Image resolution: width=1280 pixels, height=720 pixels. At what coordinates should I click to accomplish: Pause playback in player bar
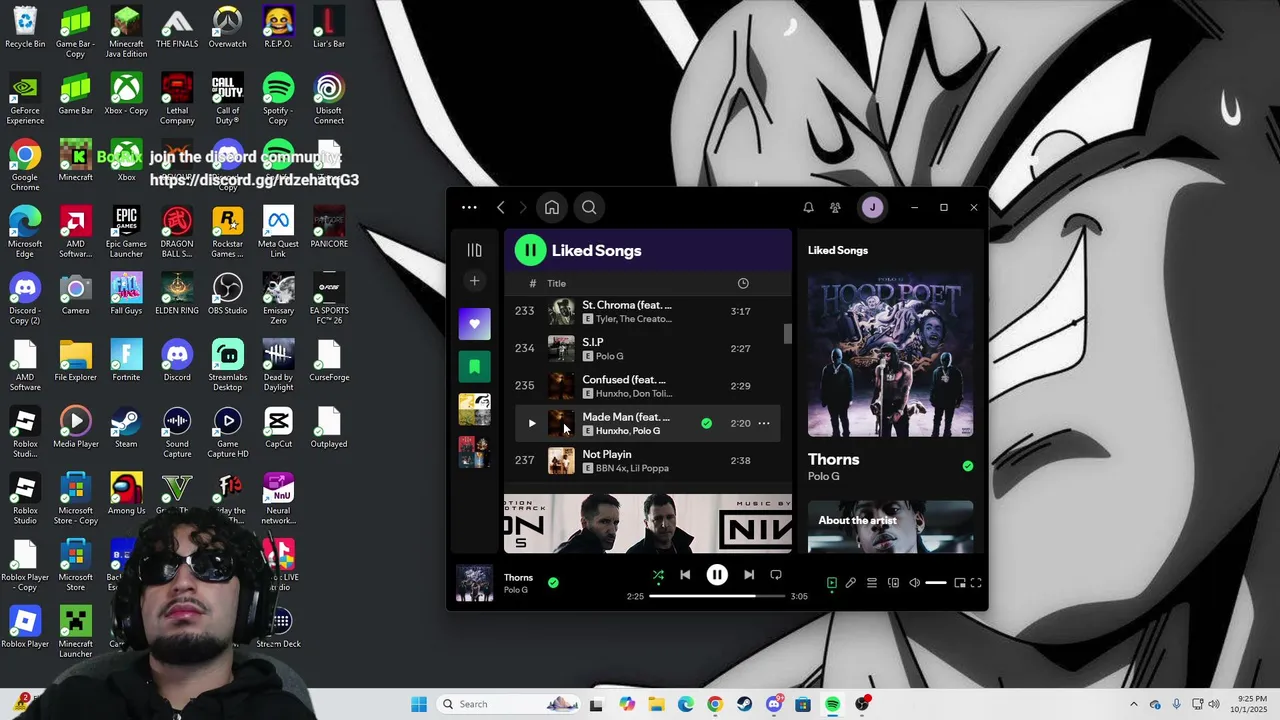pos(717,575)
